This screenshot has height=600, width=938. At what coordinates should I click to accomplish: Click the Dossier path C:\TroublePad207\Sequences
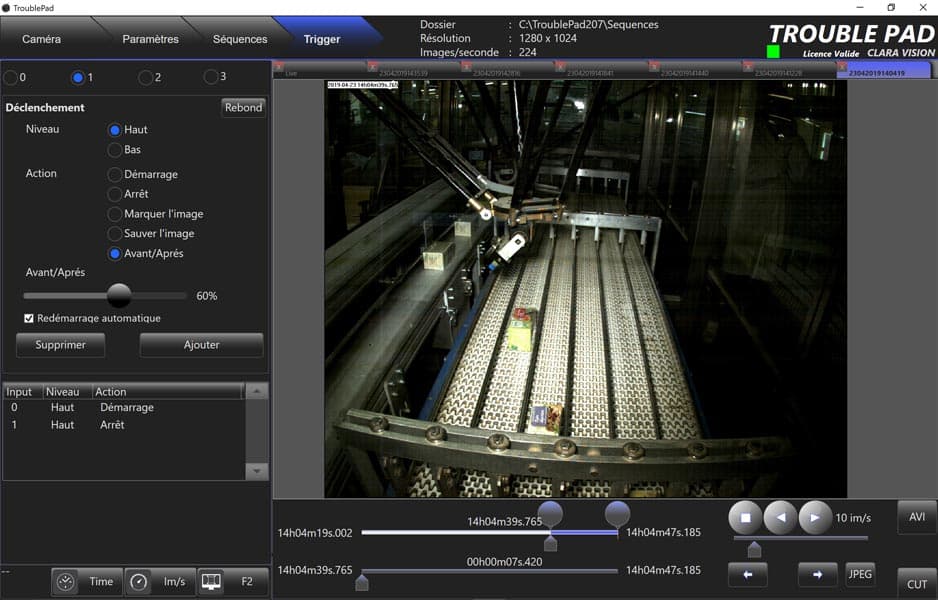[x=588, y=25]
